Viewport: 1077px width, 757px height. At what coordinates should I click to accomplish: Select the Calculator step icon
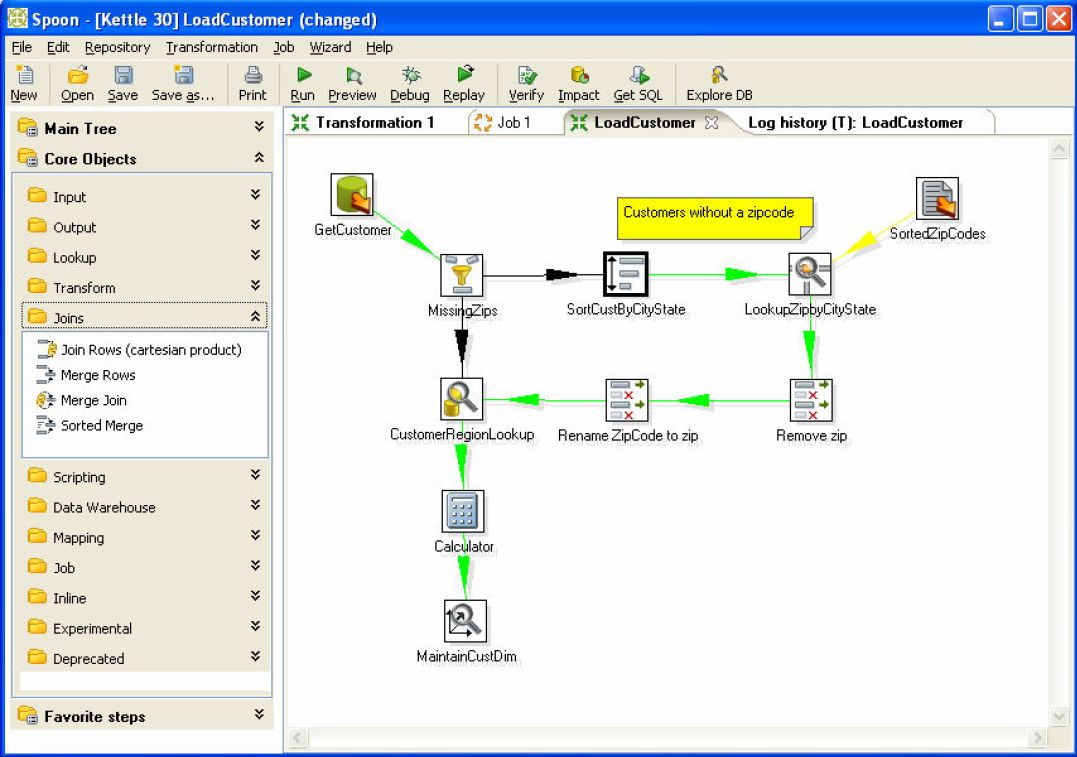463,511
